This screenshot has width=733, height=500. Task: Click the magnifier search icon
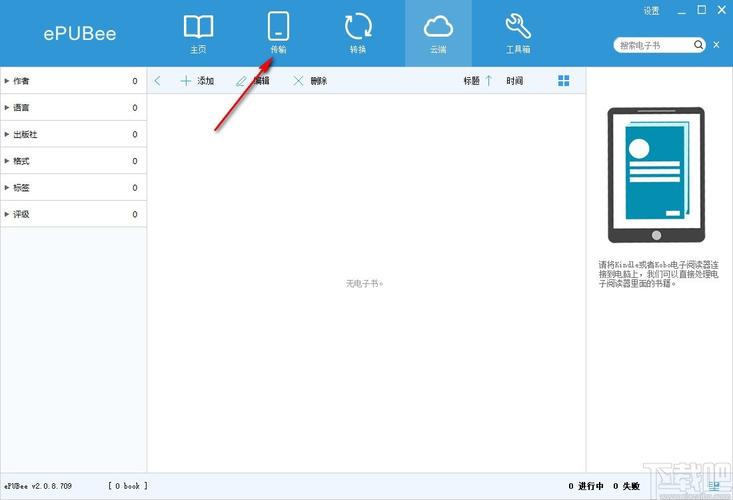point(697,45)
